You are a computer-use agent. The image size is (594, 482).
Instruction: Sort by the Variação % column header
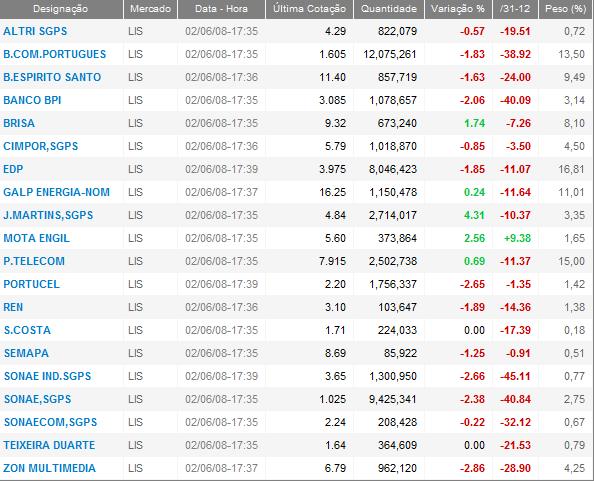pos(458,9)
